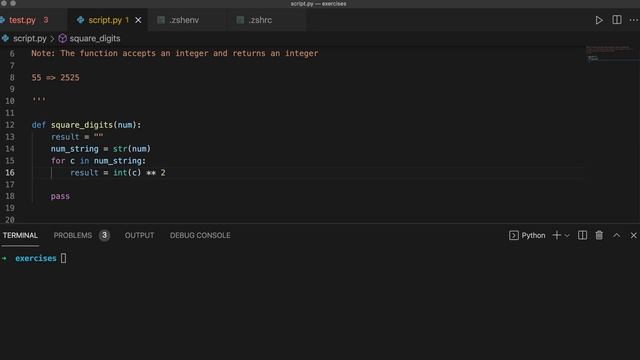The width and height of the screenshot is (640, 360).
Task: Click the test.py tab error count 3
Action: tap(46, 20)
